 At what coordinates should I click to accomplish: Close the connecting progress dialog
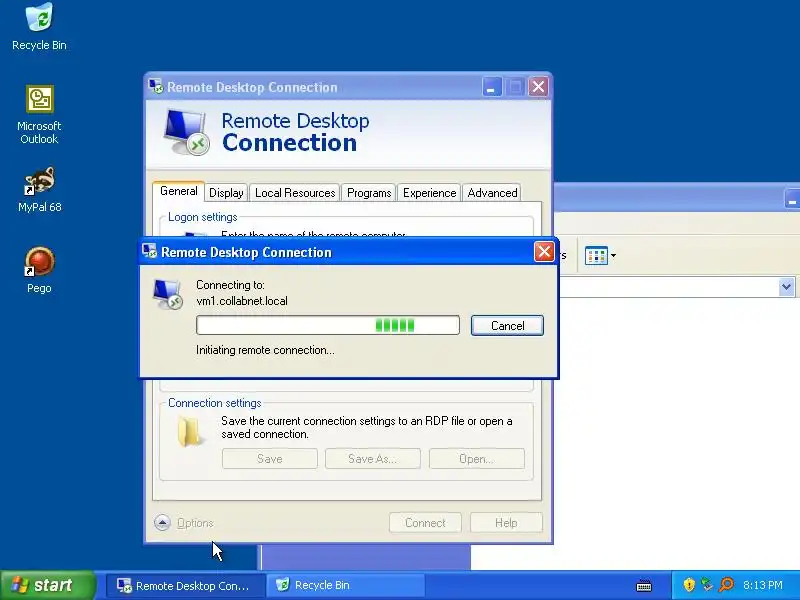pyautogui.click(x=544, y=252)
